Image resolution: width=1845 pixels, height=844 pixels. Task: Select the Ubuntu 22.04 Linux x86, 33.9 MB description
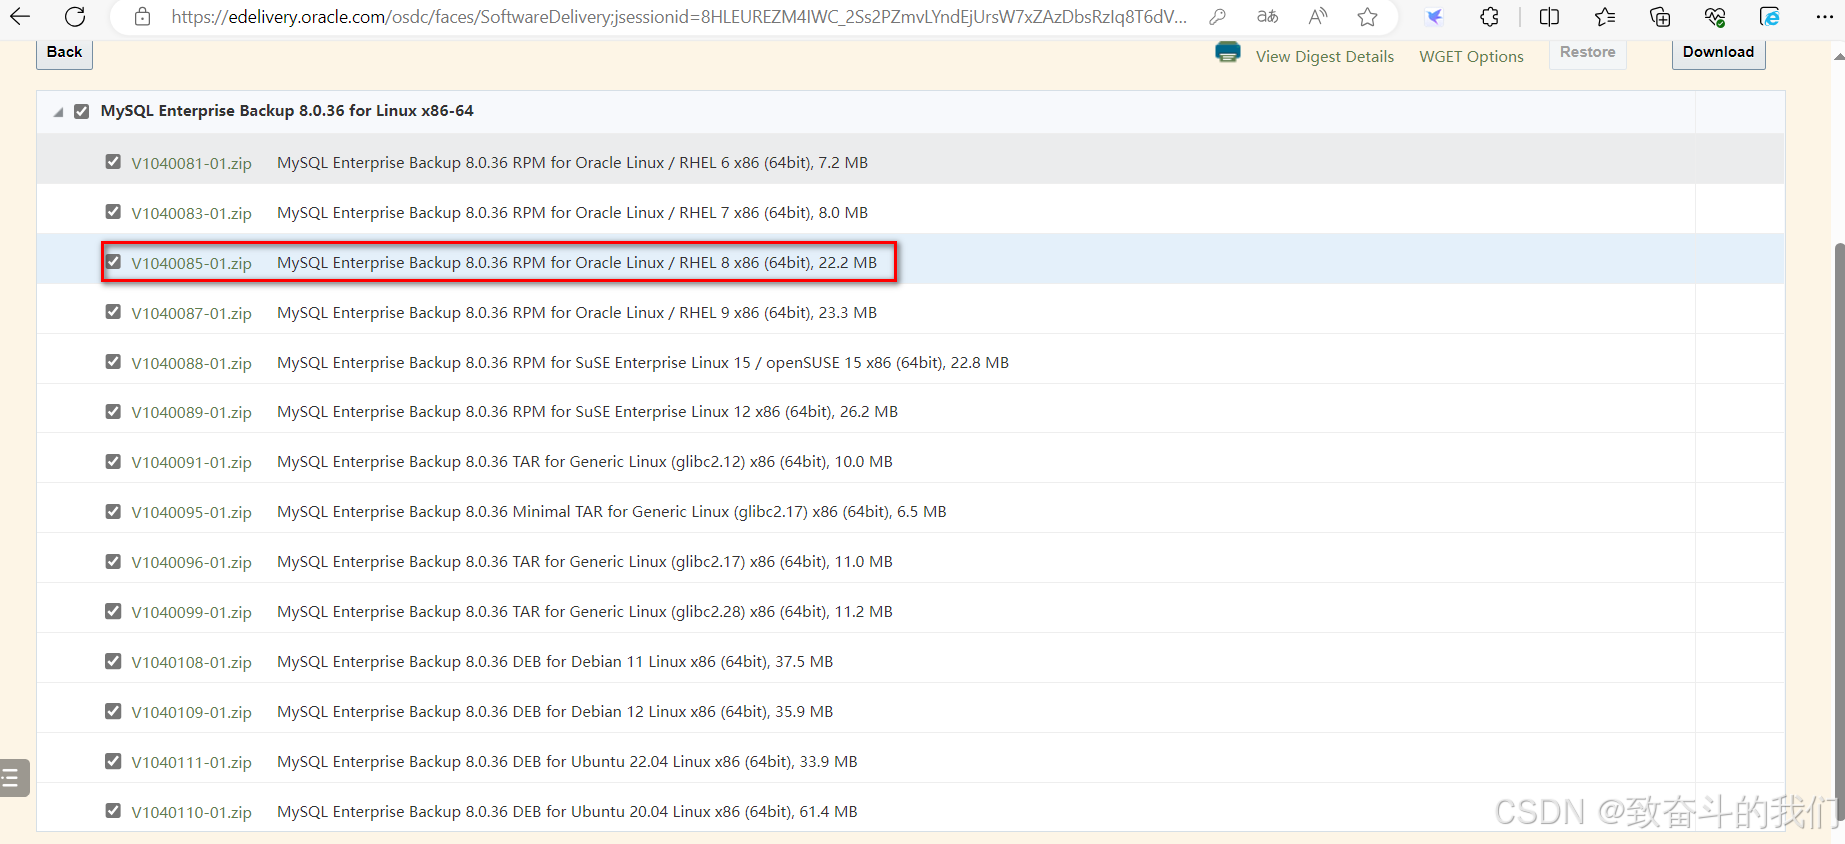coord(567,762)
